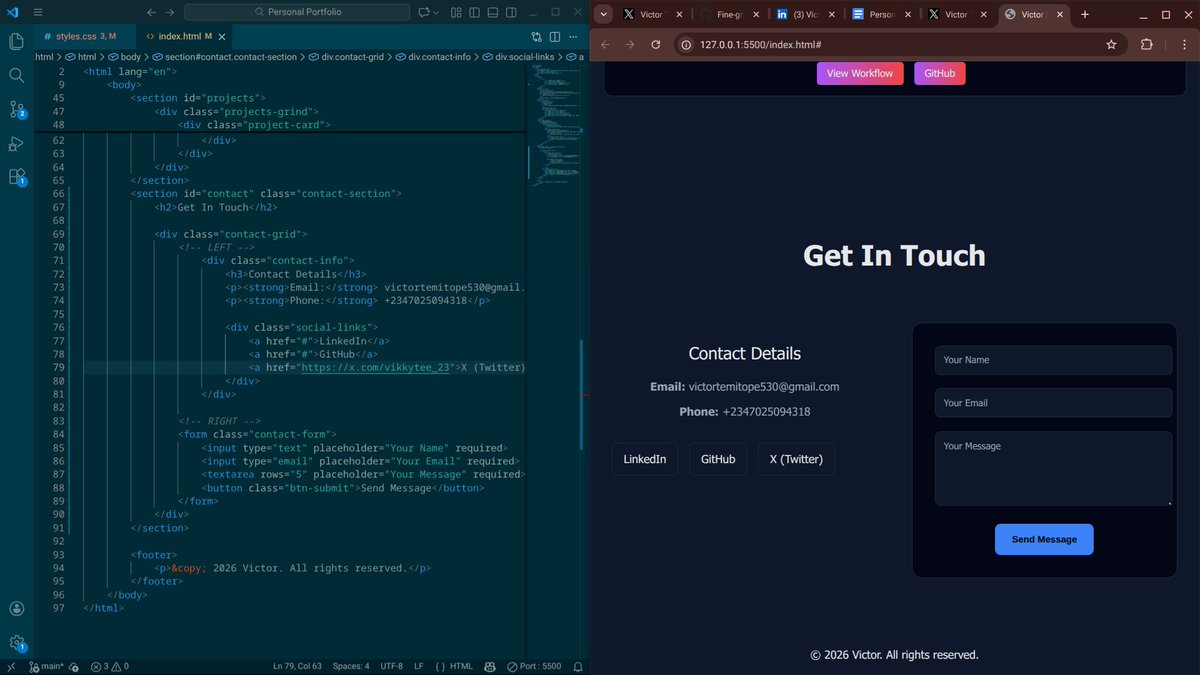Select section#contact.contact-section breadcrumb
Viewport: 1200px width, 675px height.
pos(224,57)
